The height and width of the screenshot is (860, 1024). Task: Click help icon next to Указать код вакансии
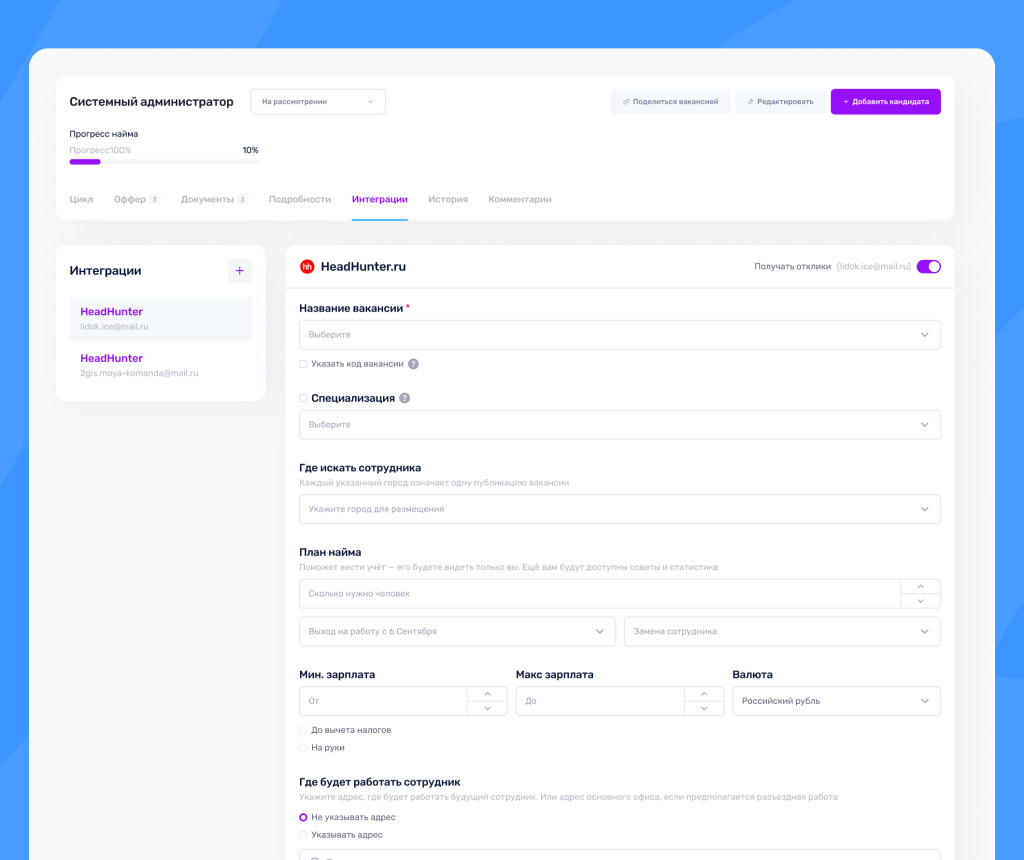[x=413, y=364]
